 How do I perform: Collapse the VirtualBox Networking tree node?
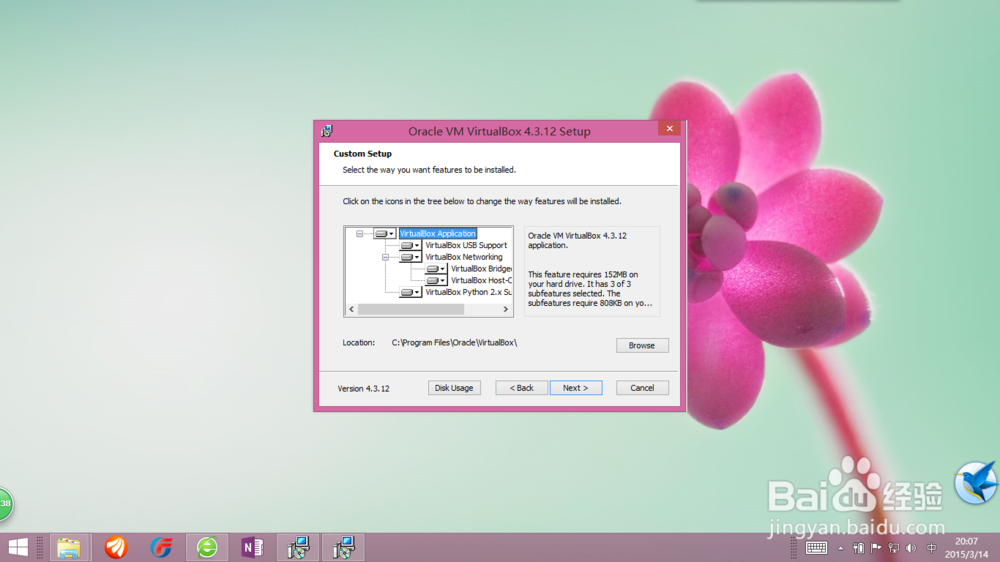click(x=385, y=257)
